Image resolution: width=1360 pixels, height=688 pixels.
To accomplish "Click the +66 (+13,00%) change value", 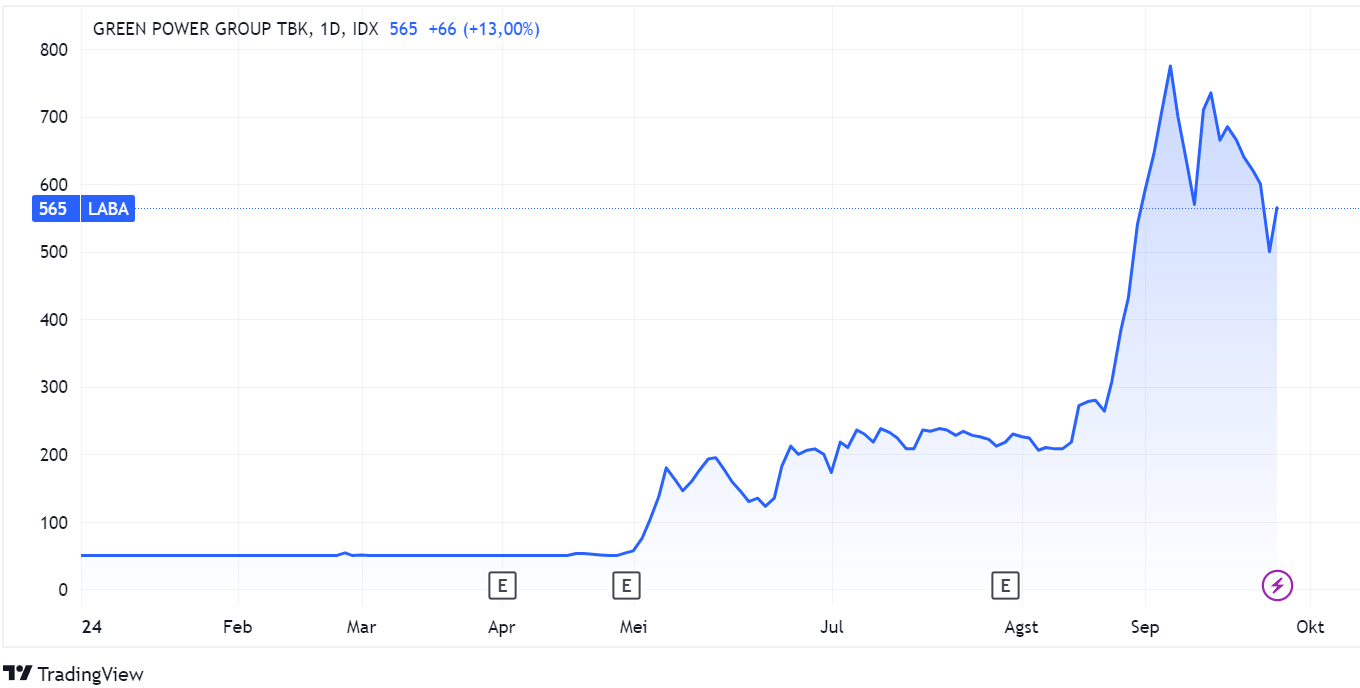I will click(x=484, y=29).
